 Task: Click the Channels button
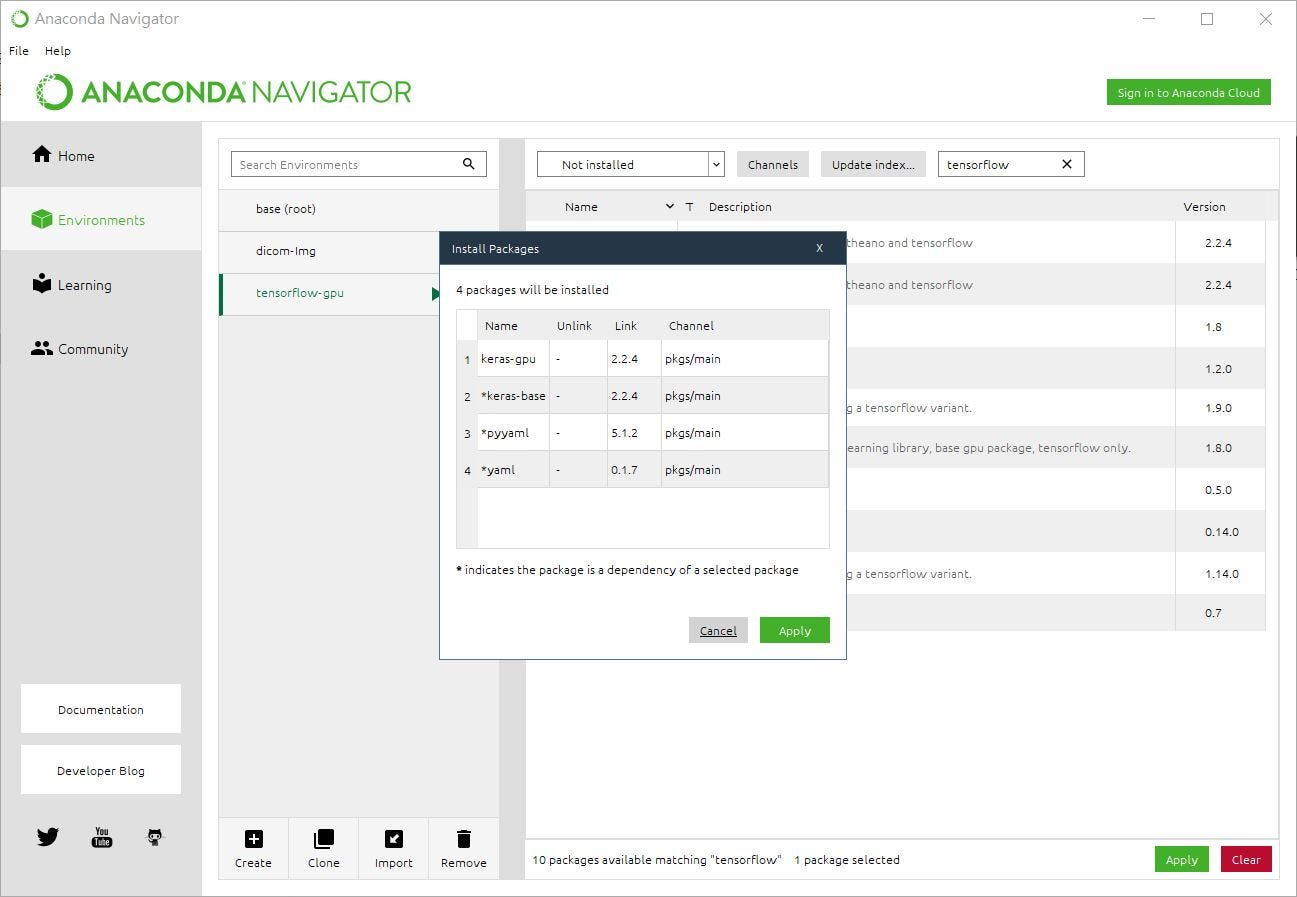(773, 164)
